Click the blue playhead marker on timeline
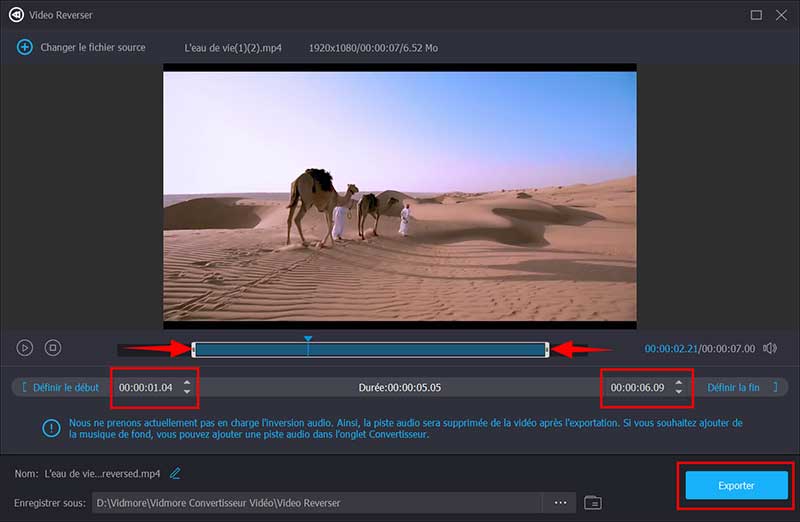 pos(308,339)
